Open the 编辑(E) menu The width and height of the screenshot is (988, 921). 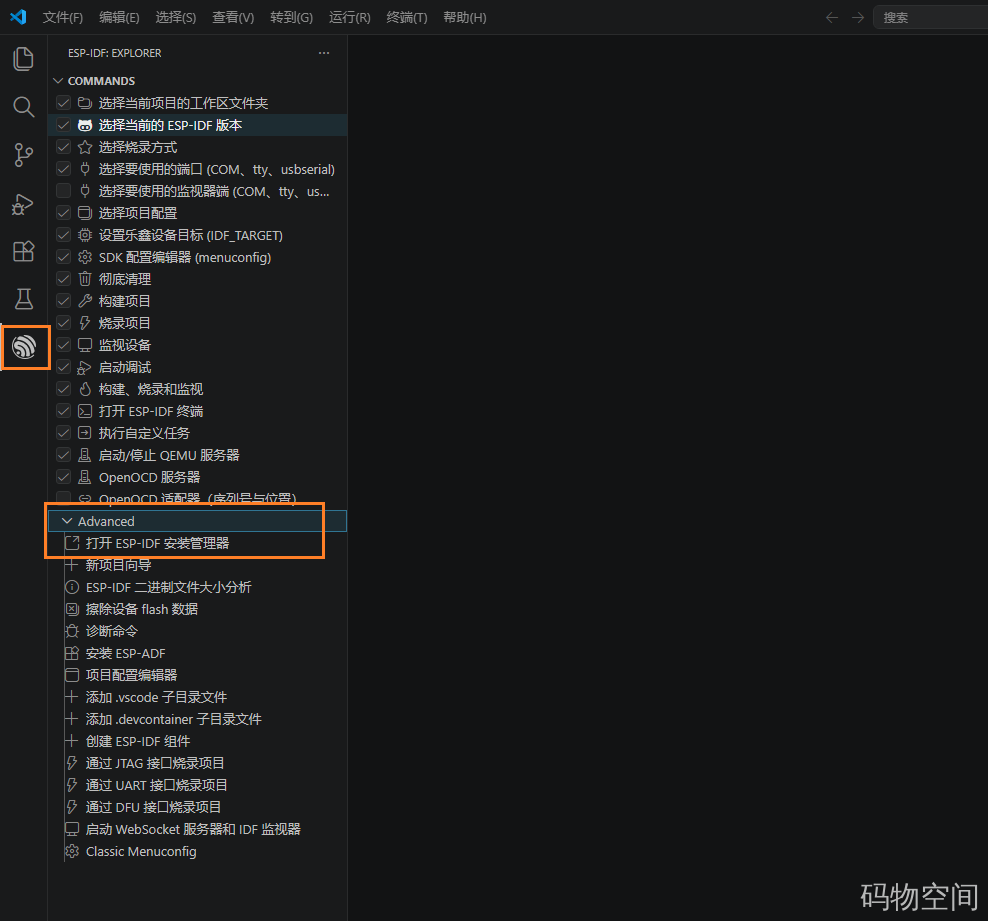(x=119, y=18)
